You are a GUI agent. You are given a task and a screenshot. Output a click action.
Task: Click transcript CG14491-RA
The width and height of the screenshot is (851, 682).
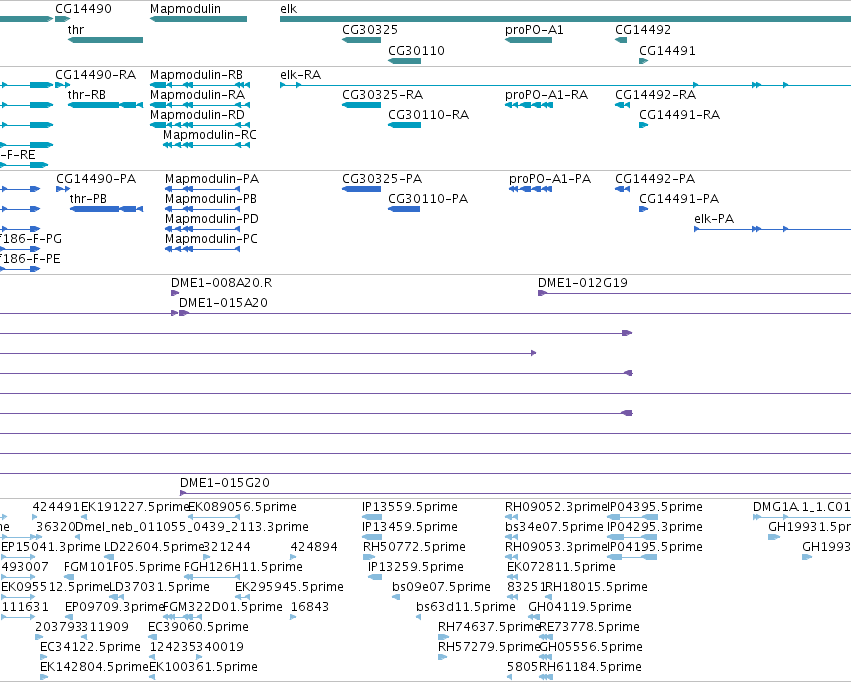(x=679, y=114)
